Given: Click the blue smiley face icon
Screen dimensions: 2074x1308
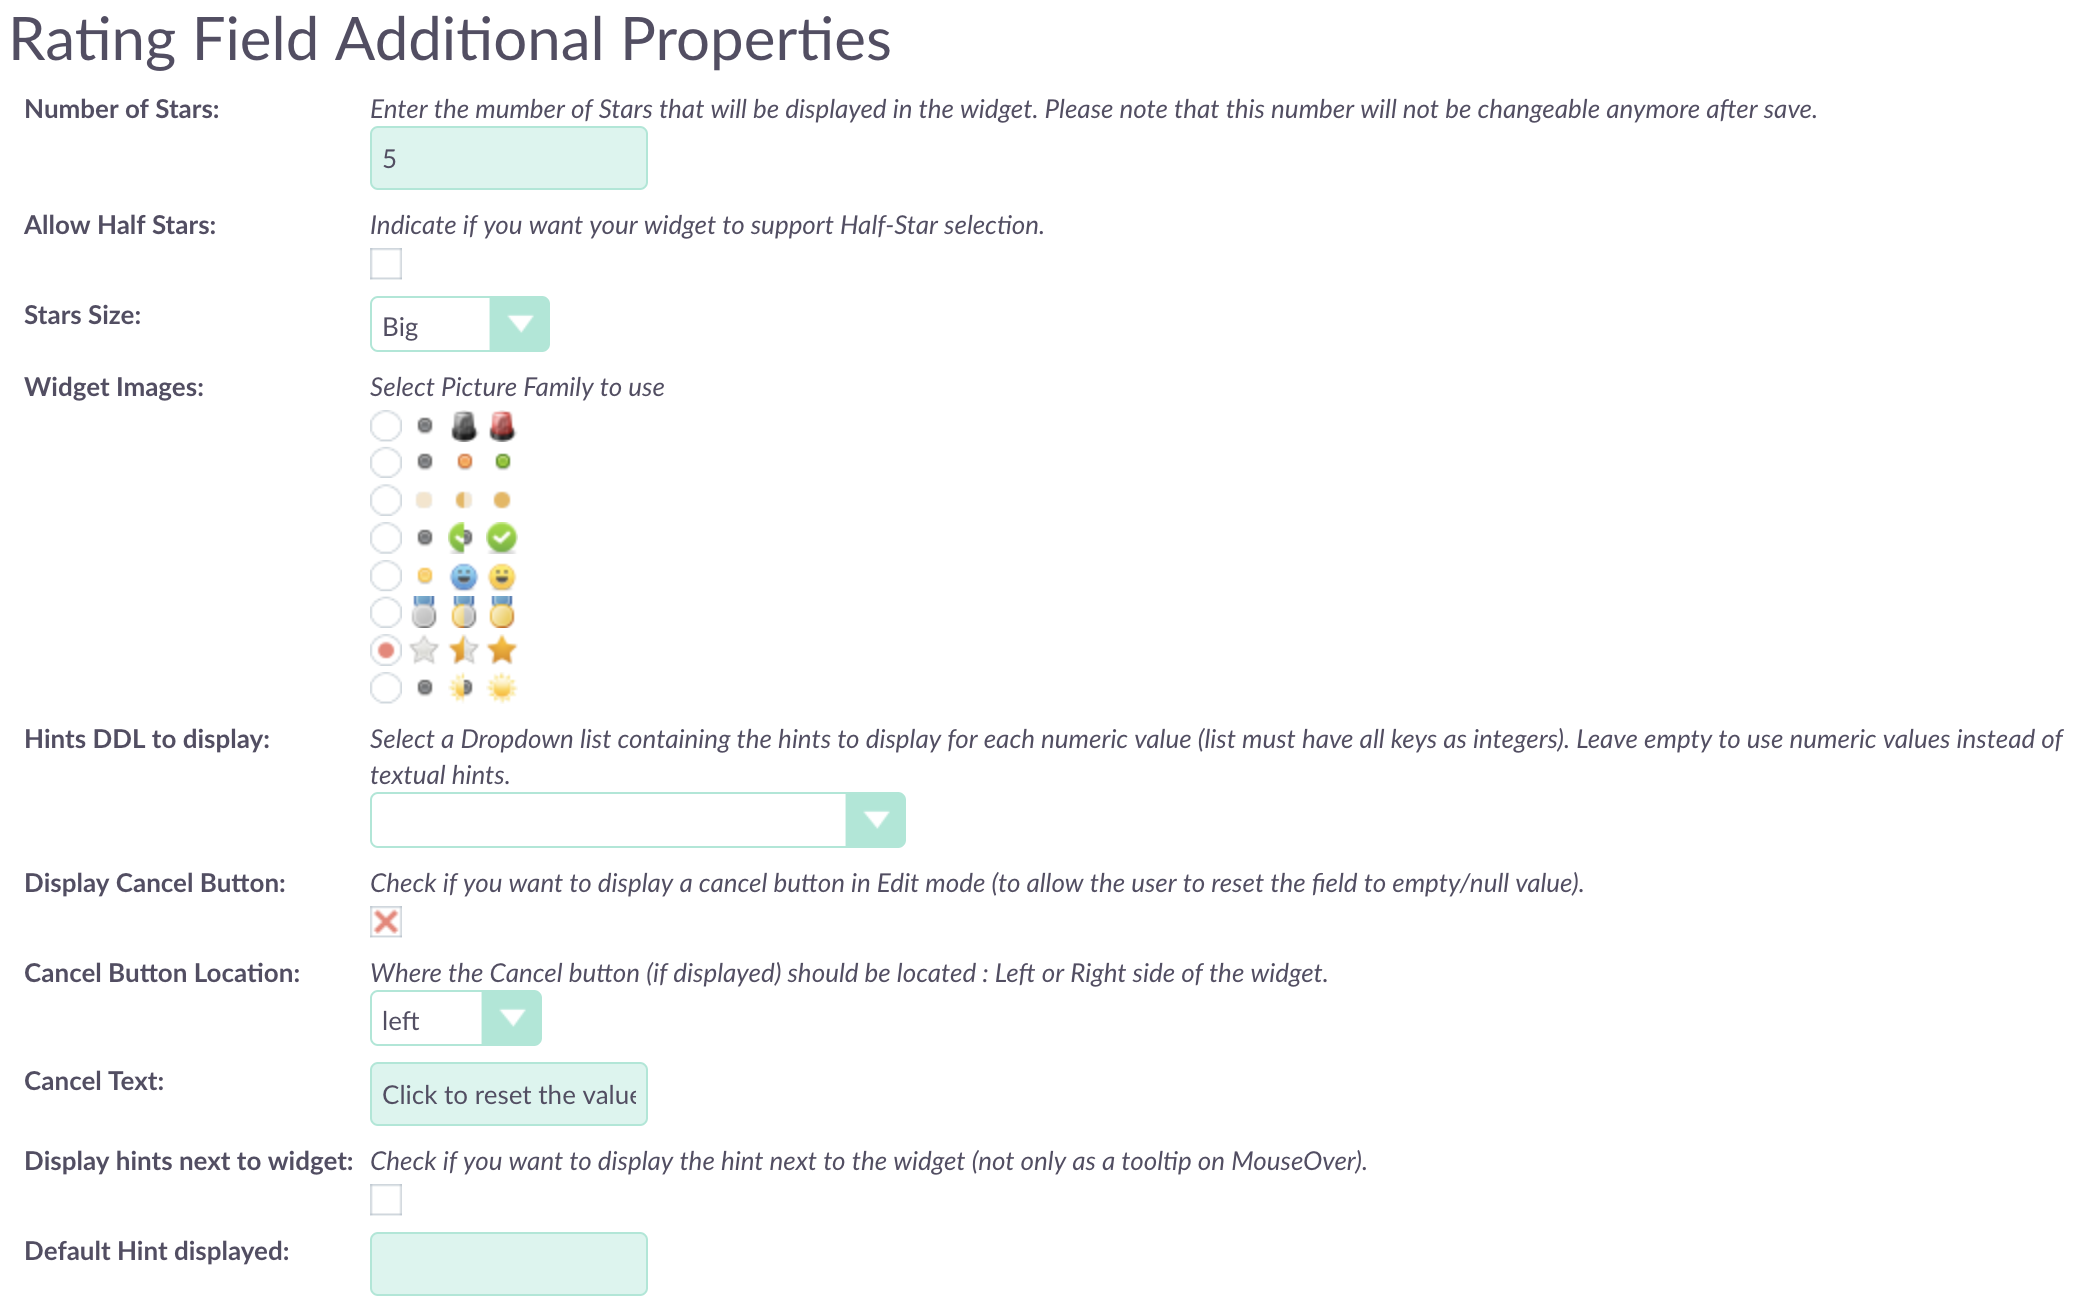Looking at the screenshot, I should click(463, 576).
